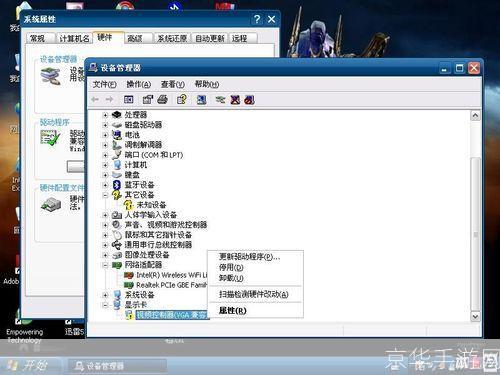Select Realtek PCIe GBE Family adapter row
This screenshot has height=375, width=500.
166,285
